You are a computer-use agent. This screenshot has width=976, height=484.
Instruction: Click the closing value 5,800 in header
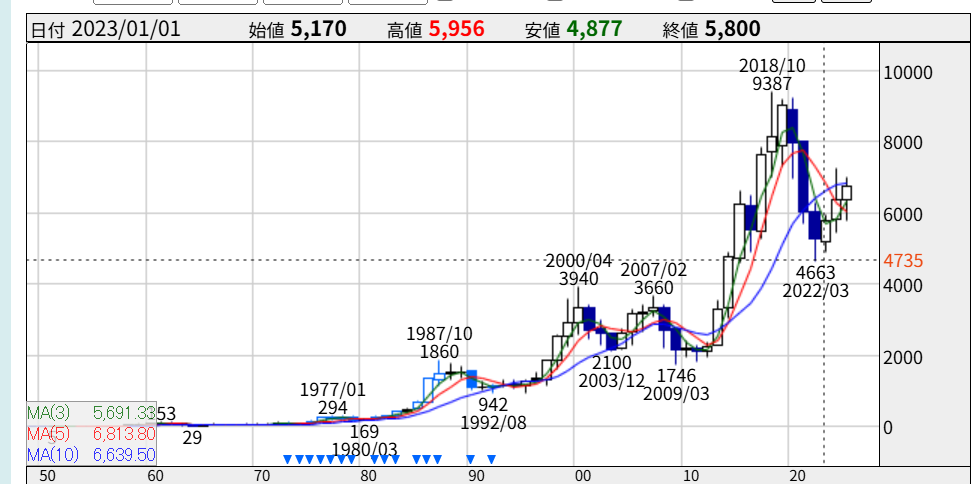[732, 28]
